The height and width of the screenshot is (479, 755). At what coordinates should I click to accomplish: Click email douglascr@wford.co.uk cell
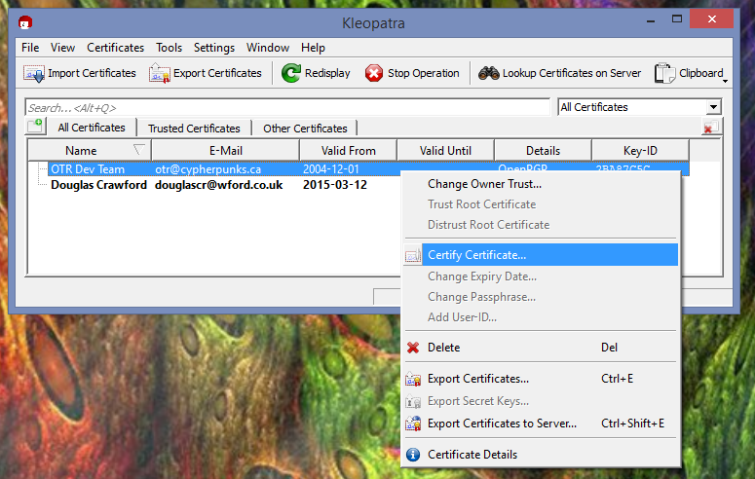219,185
